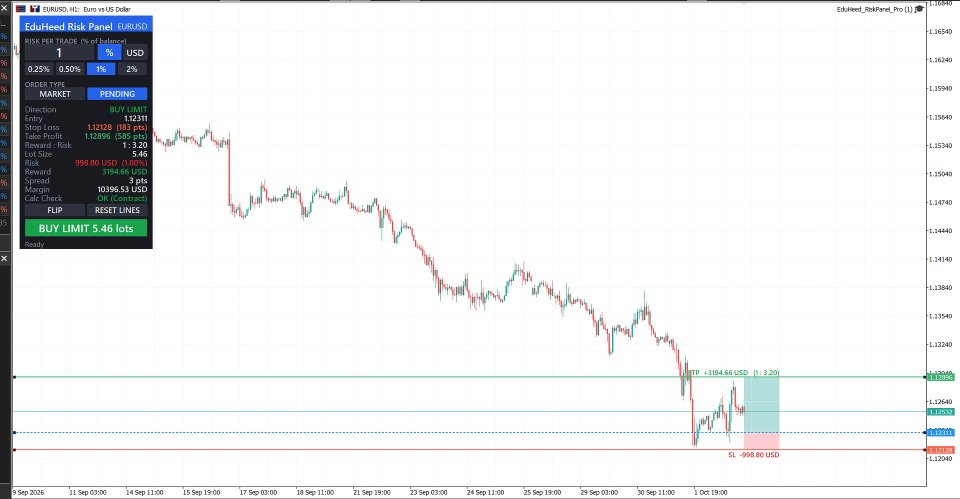Click the 1.16240 price axis label
This screenshot has height=499, width=960.
940,60
